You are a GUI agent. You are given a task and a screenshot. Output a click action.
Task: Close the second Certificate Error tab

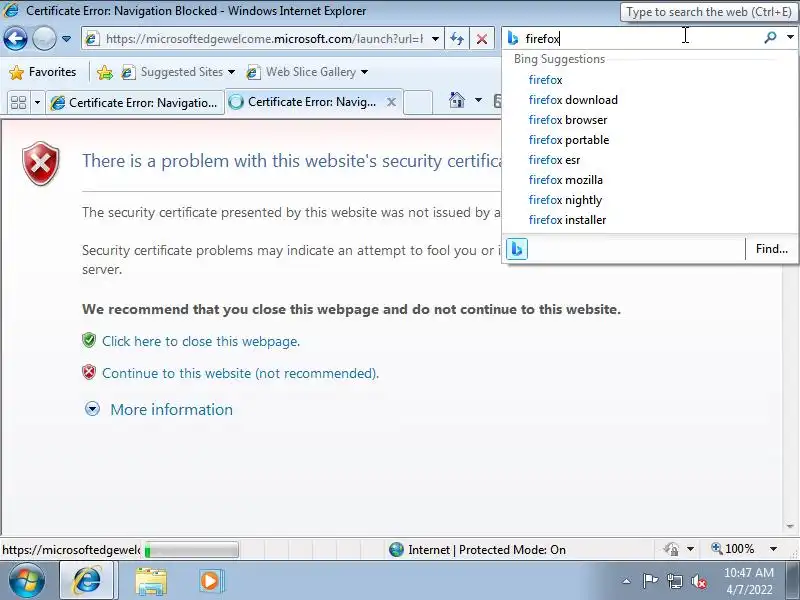click(x=391, y=102)
